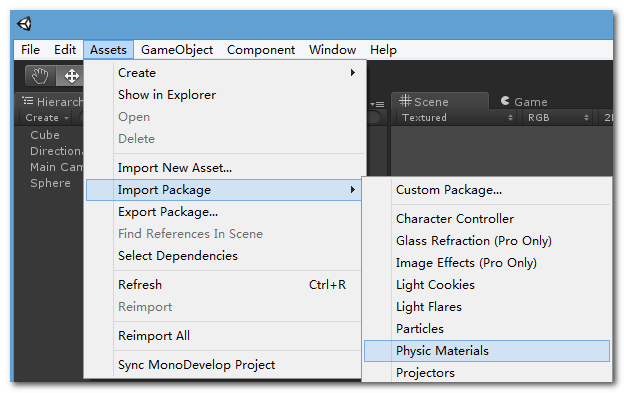
Task: Choose Refresh in Assets menu
Action: (x=224, y=285)
